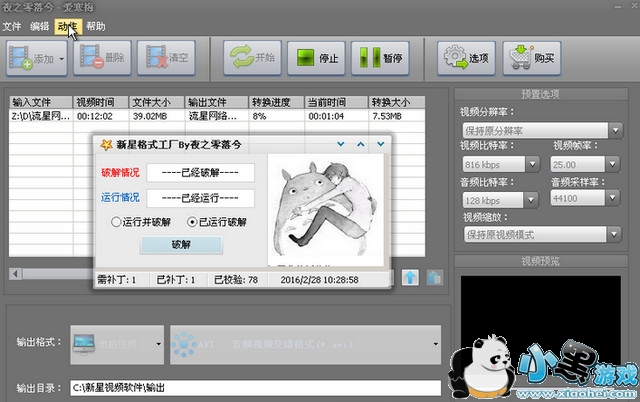The width and height of the screenshot is (640, 402).
Task: Click the 输出文件 column header
Action: (x=217, y=102)
